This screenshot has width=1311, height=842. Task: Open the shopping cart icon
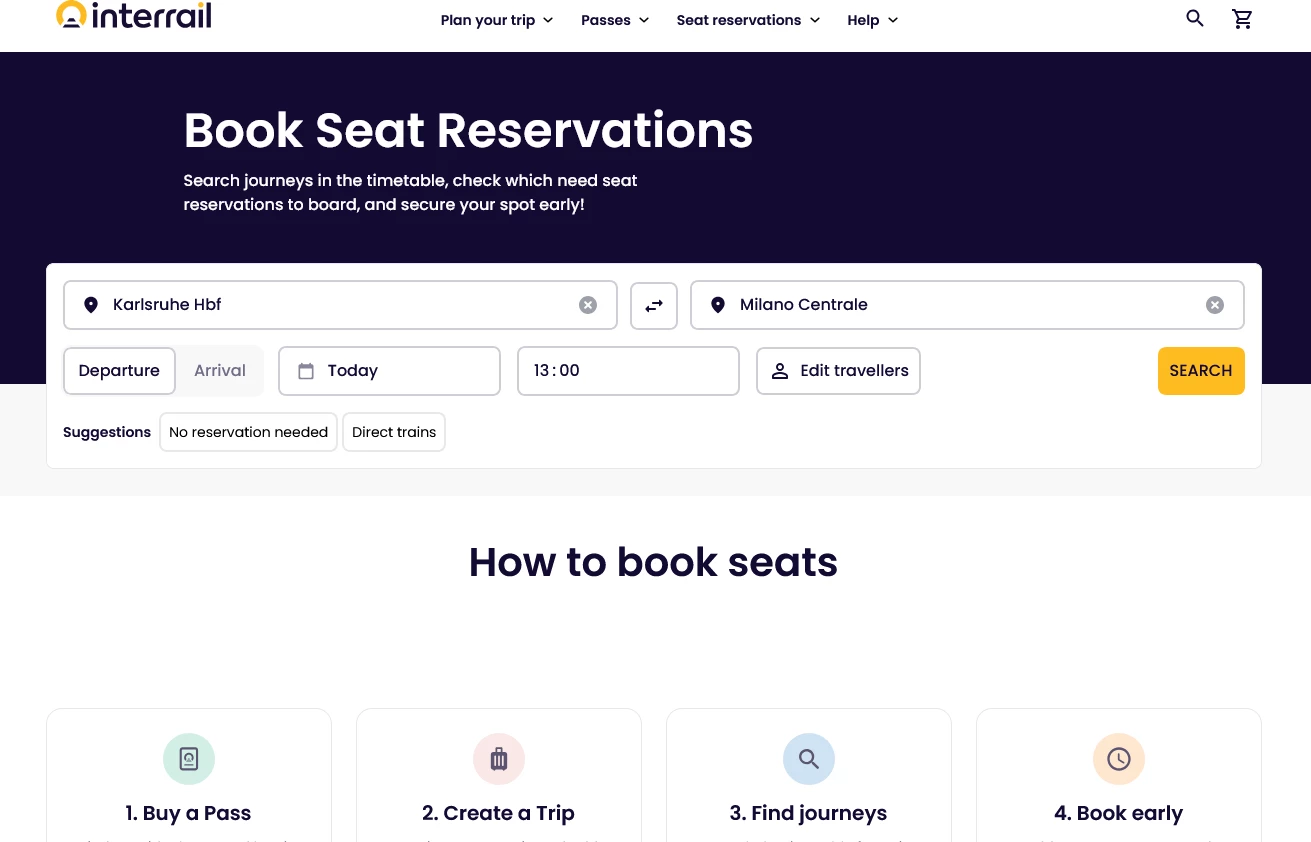pyautogui.click(x=1243, y=19)
